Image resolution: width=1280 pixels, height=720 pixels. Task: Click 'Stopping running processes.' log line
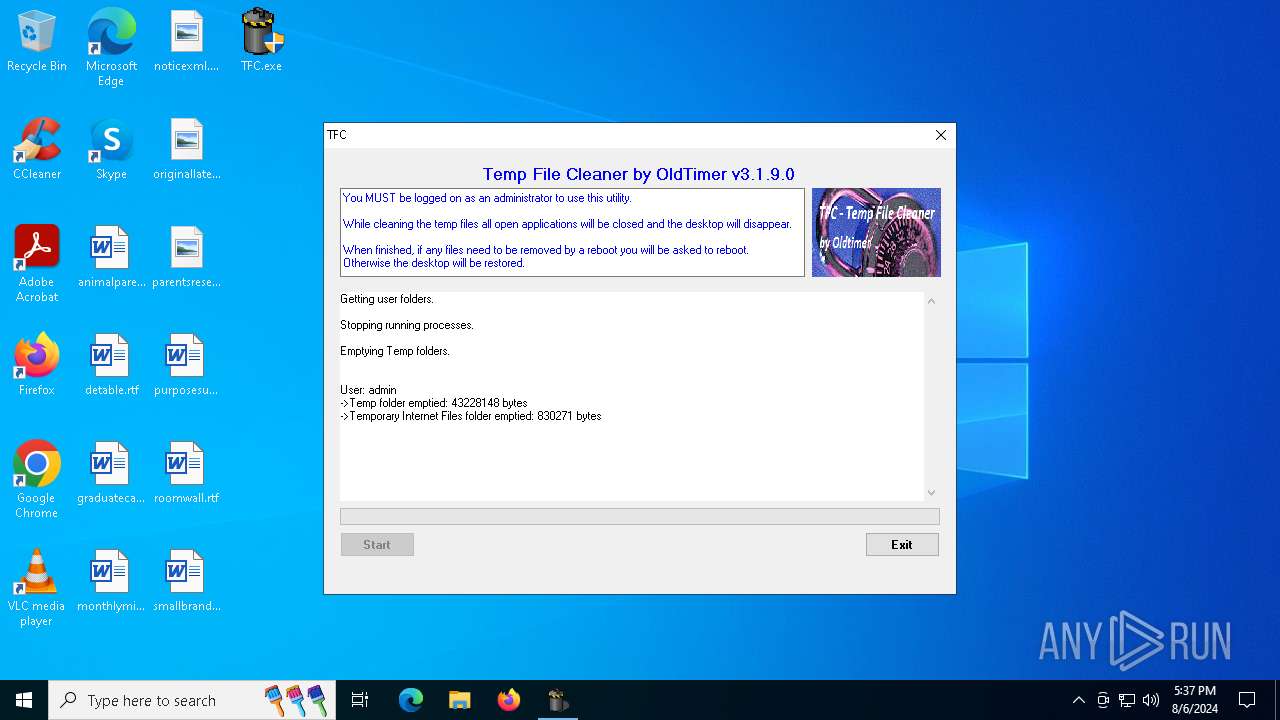pos(407,325)
